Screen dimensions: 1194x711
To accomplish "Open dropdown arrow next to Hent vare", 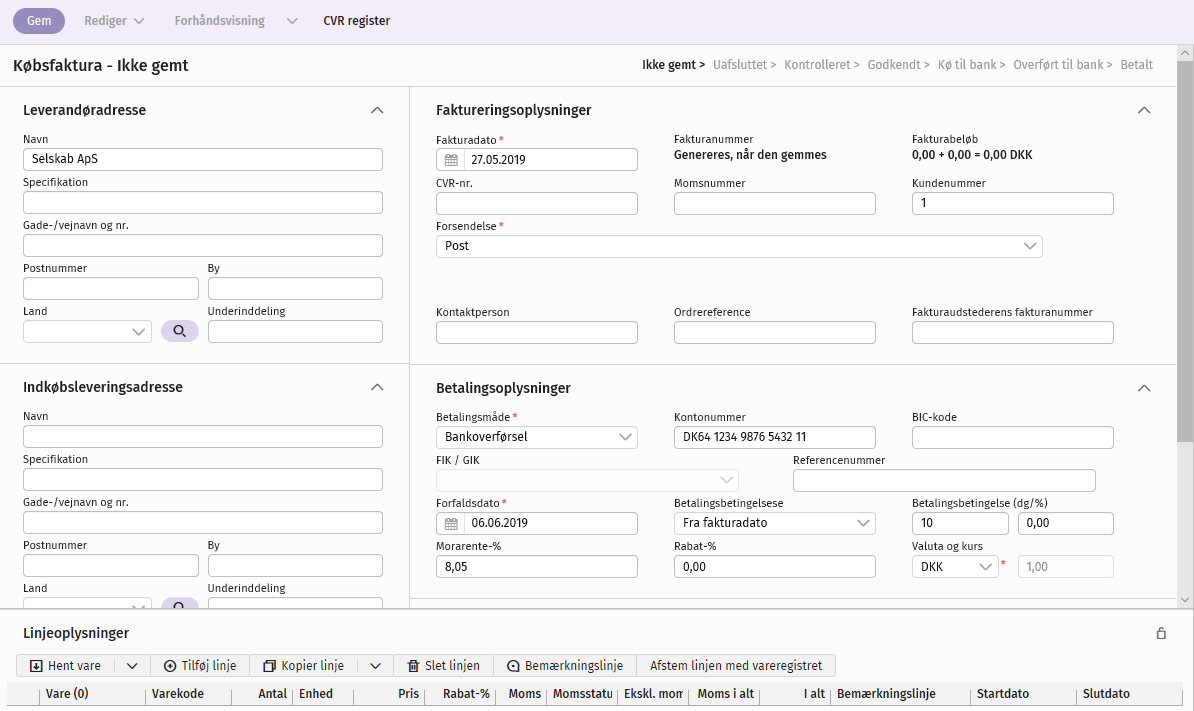I will pos(132,666).
